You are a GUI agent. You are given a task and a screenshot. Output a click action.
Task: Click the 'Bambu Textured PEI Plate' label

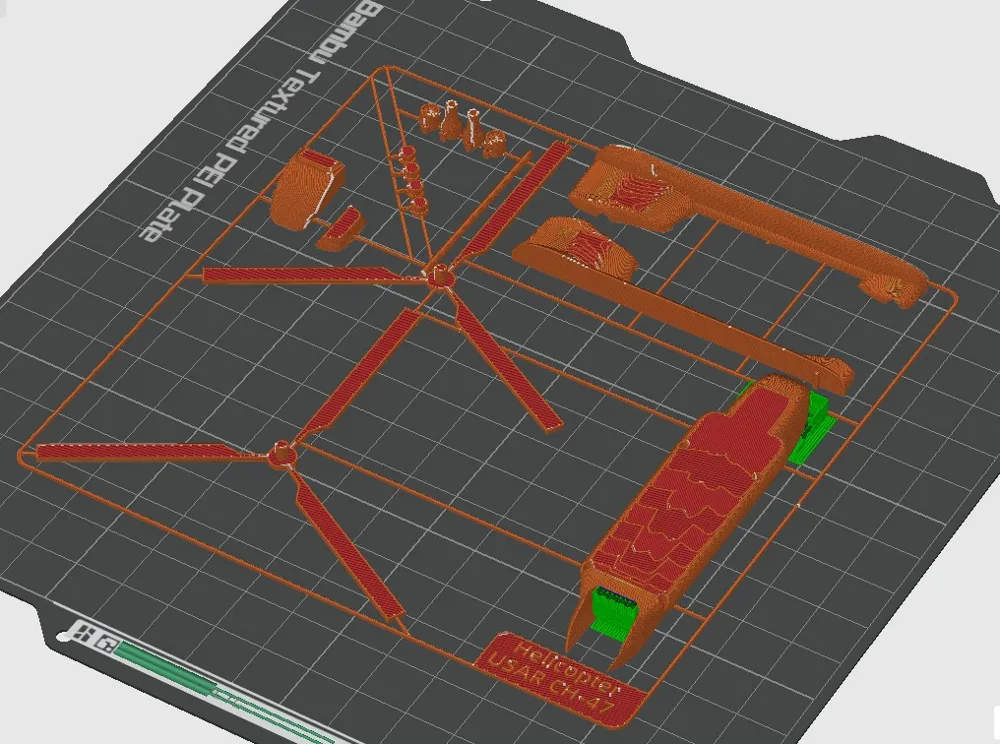(260, 121)
